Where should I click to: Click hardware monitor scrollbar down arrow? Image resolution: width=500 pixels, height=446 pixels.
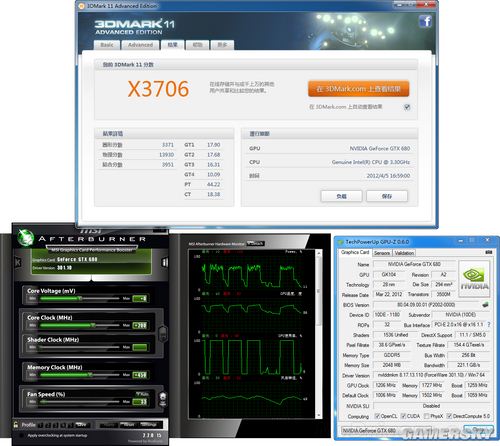point(318,415)
